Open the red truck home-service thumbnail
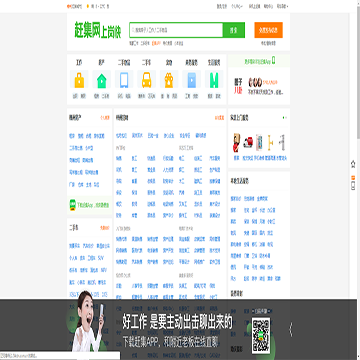 click(x=248, y=143)
